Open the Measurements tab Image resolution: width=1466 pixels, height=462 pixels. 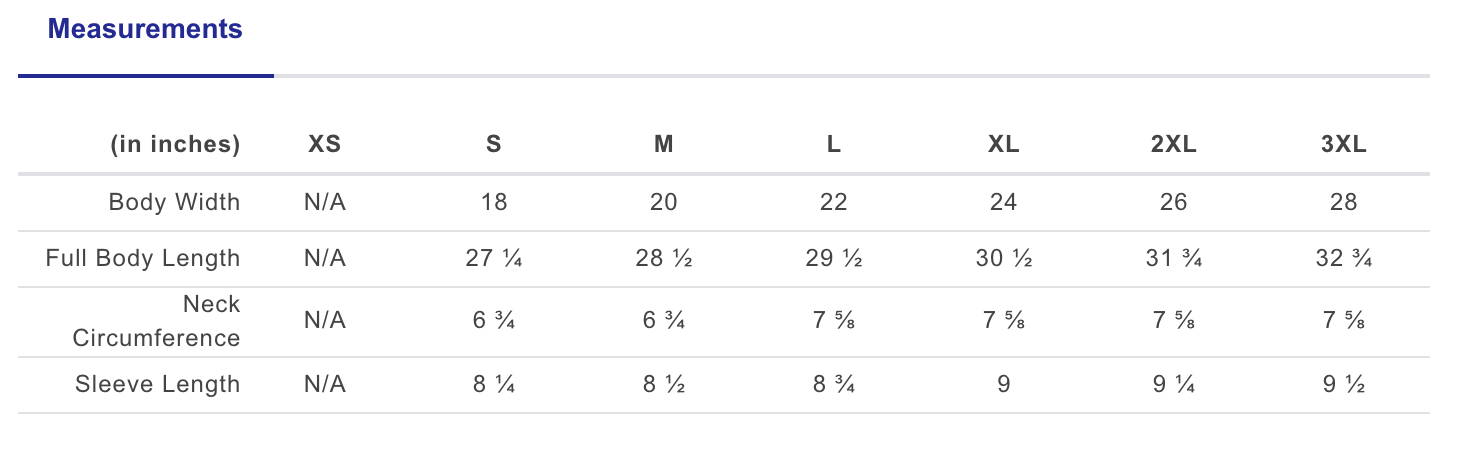(x=145, y=29)
